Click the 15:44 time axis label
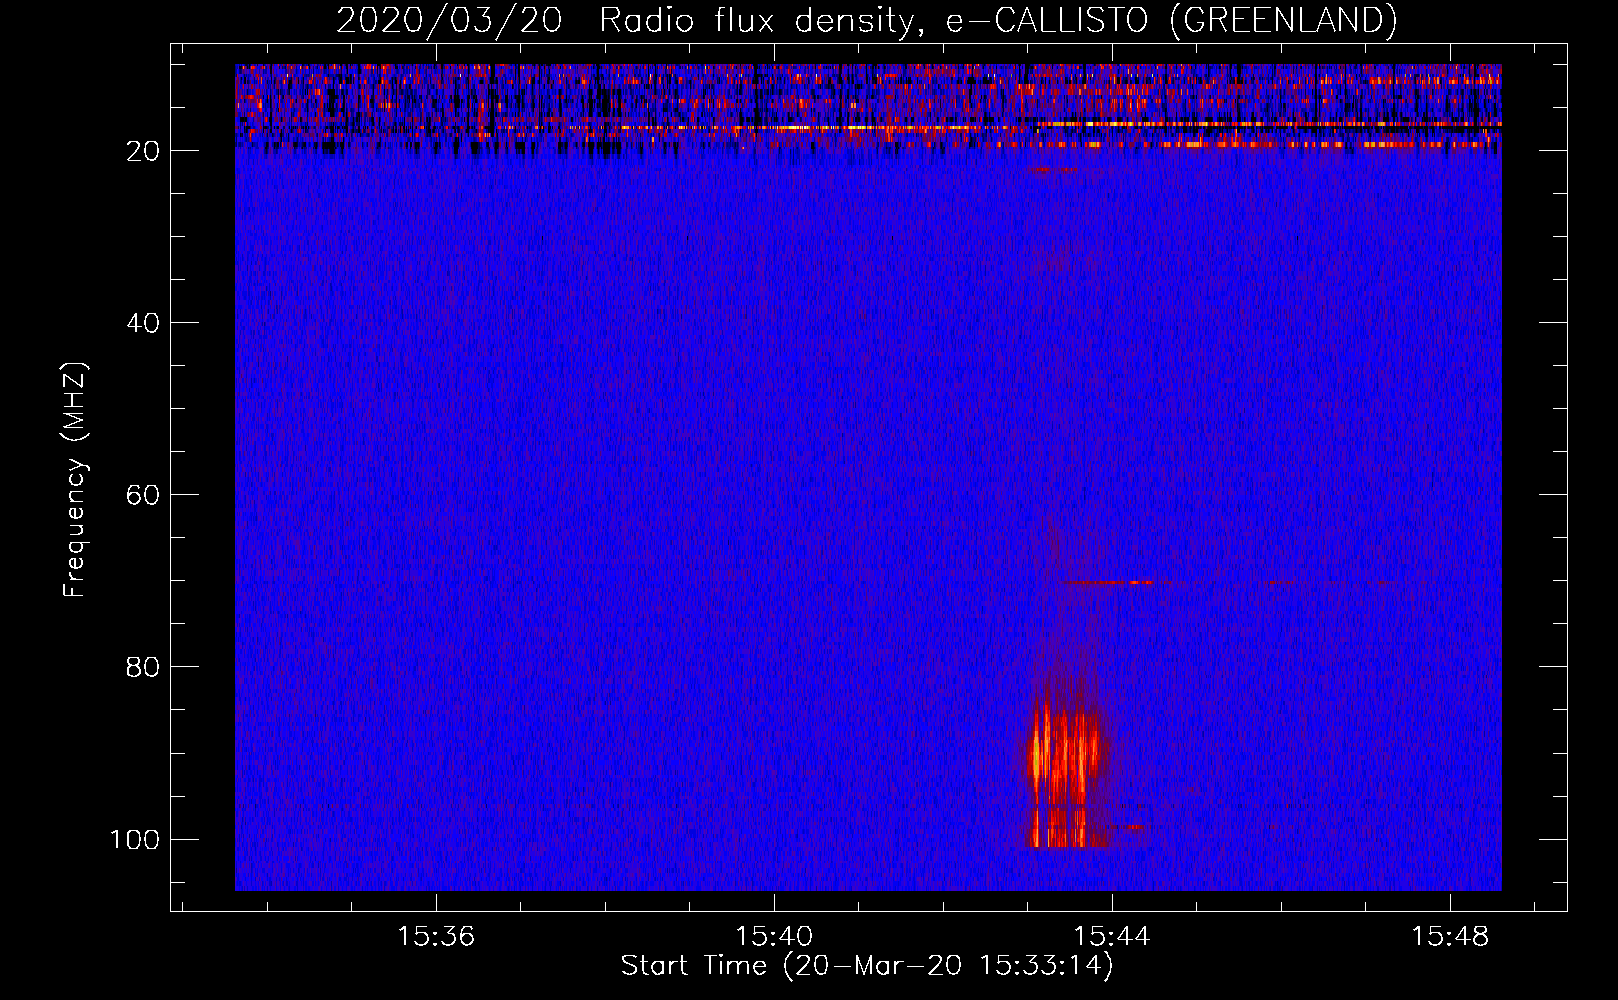The width and height of the screenshot is (1618, 1000). tap(1112, 937)
